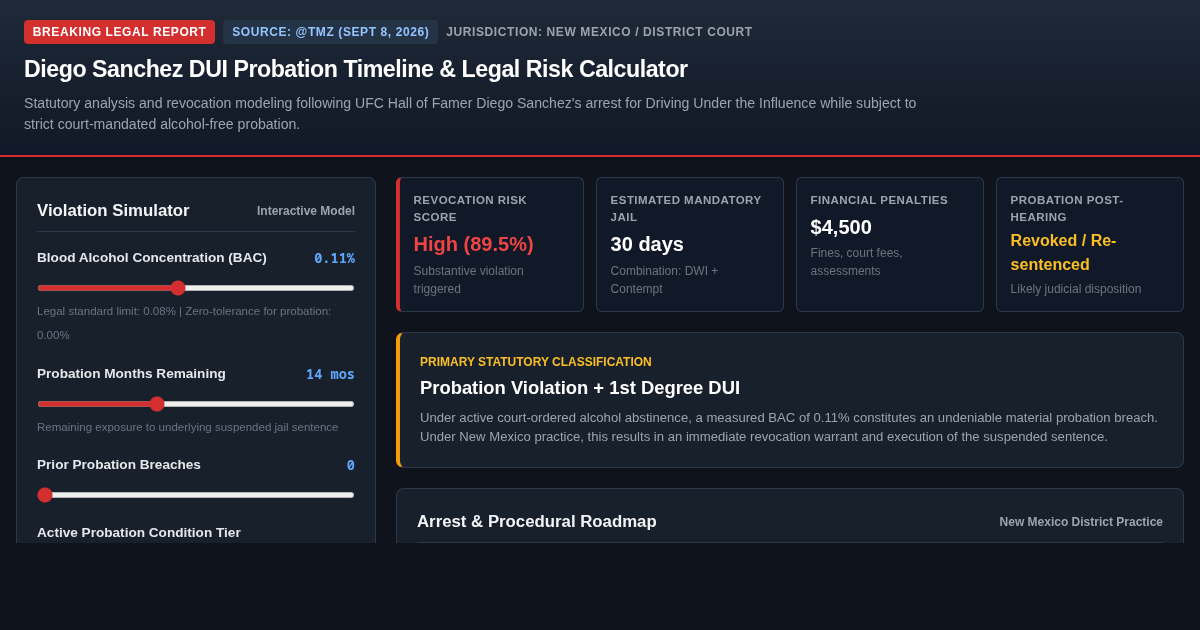
Task: Click the Blood Alcohol Concentration (BAC) label
Action: point(152,258)
